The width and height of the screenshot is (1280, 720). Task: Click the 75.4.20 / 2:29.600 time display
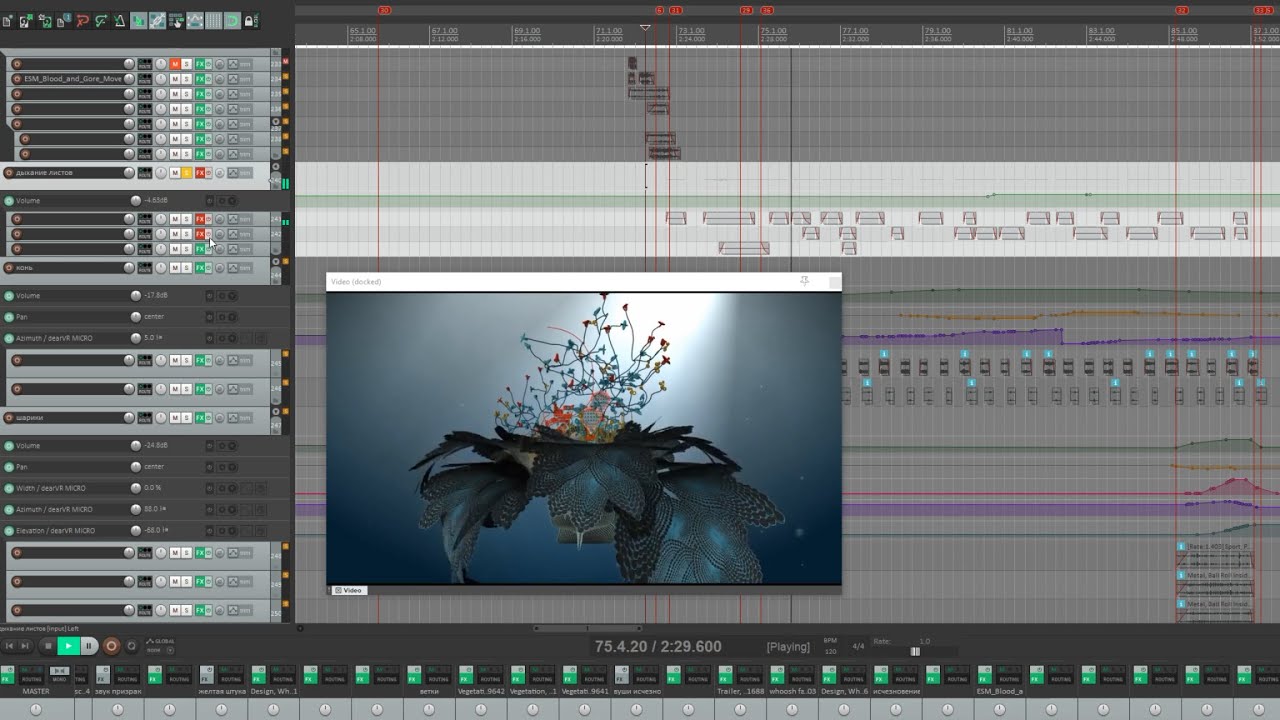point(658,647)
